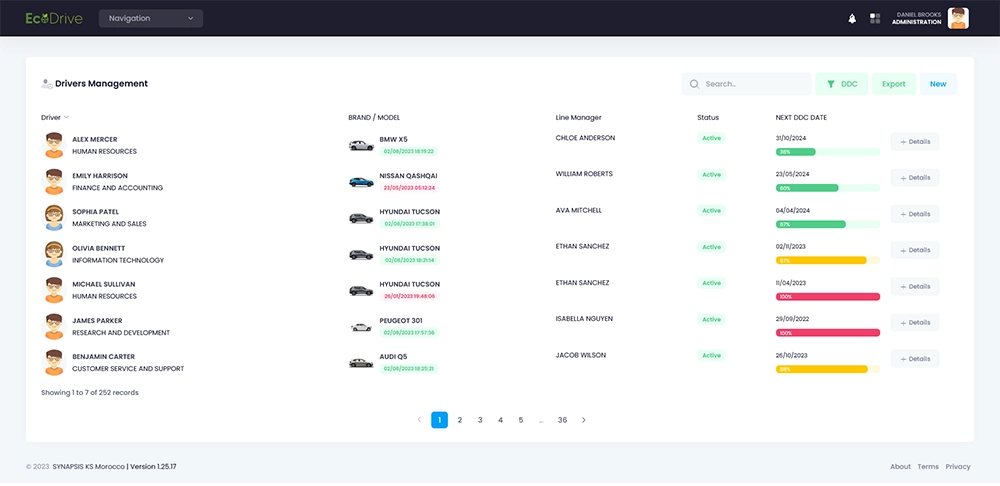Click the DDC filter button
1000x486 pixels.
841,84
